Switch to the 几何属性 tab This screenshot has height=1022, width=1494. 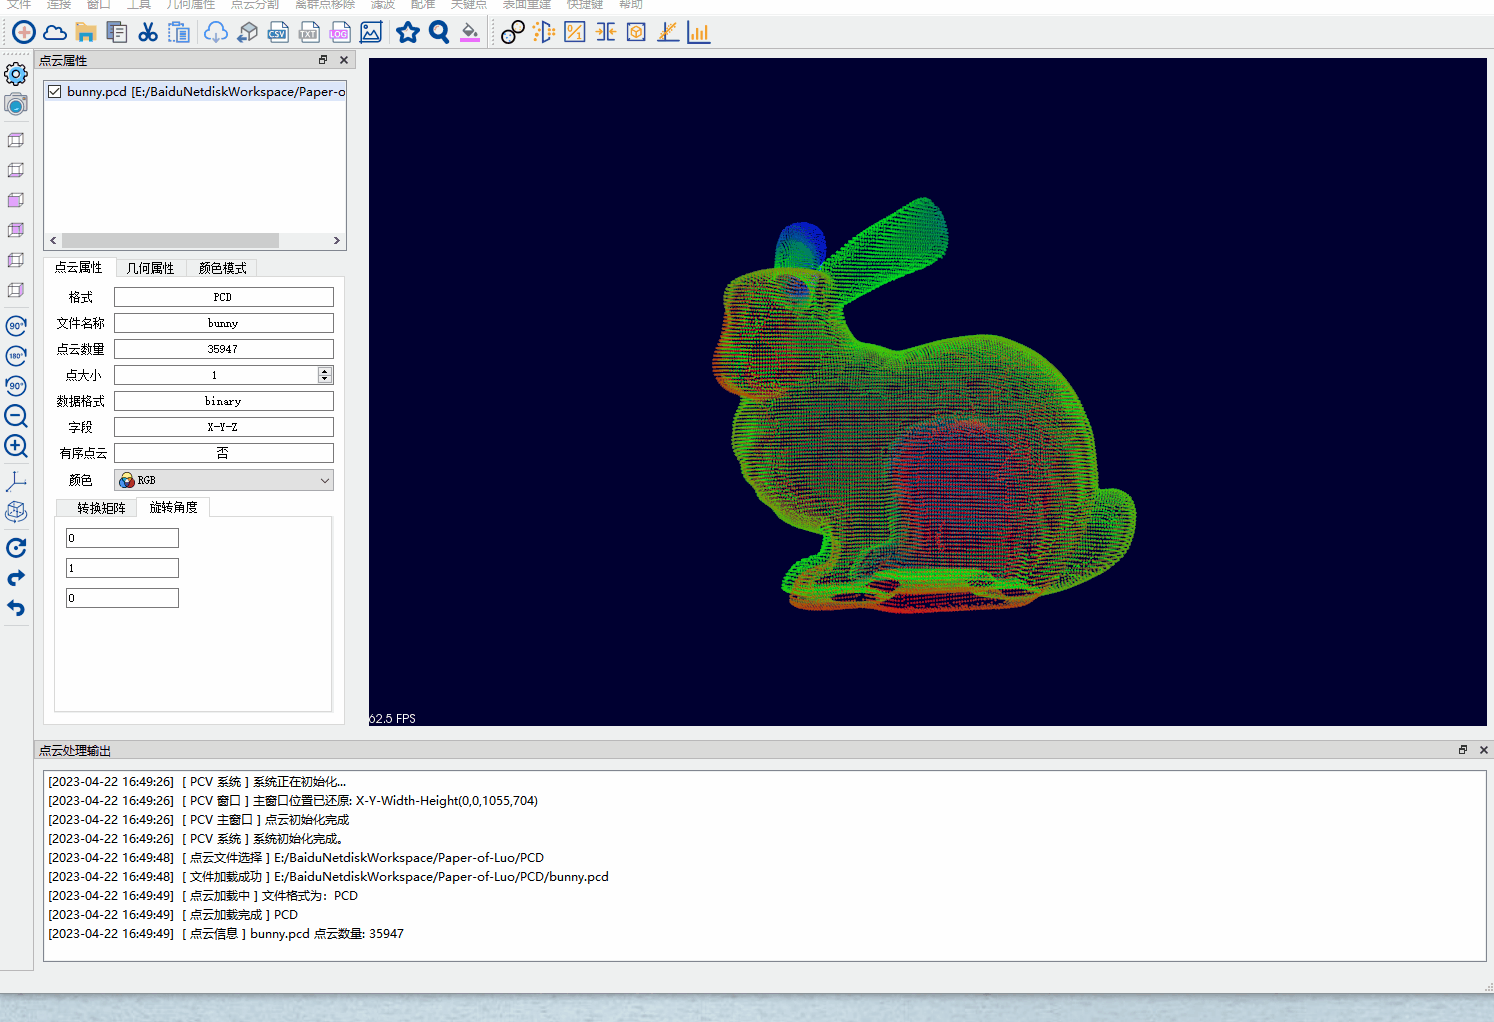(150, 268)
